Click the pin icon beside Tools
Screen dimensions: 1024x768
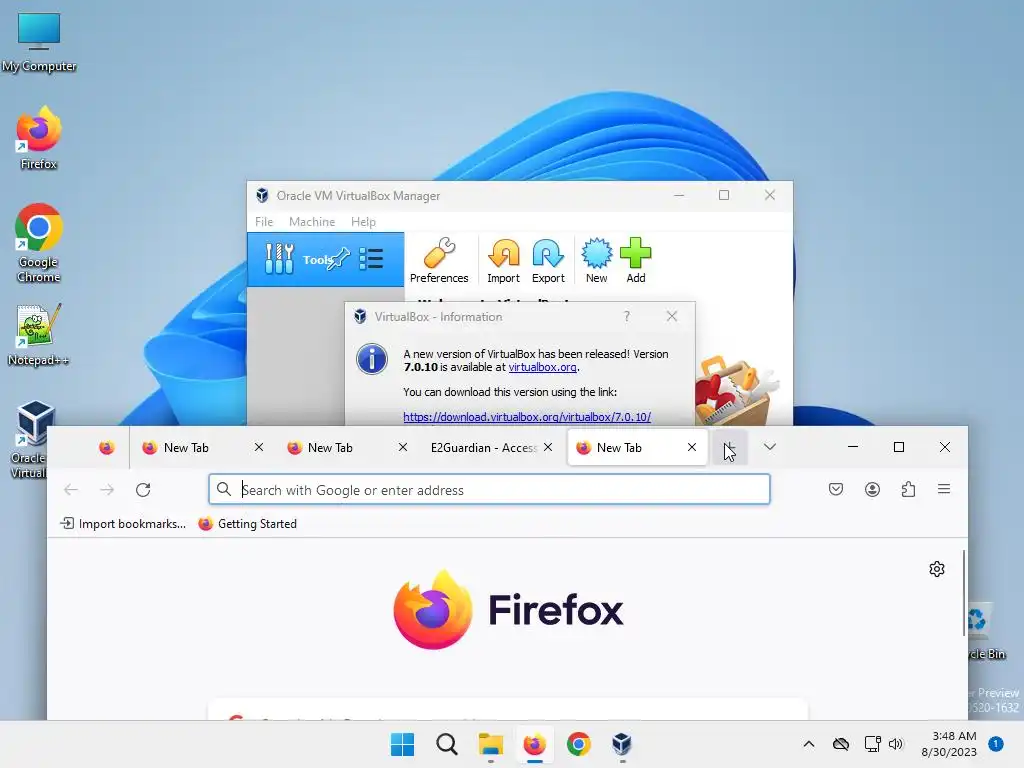pos(340,259)
